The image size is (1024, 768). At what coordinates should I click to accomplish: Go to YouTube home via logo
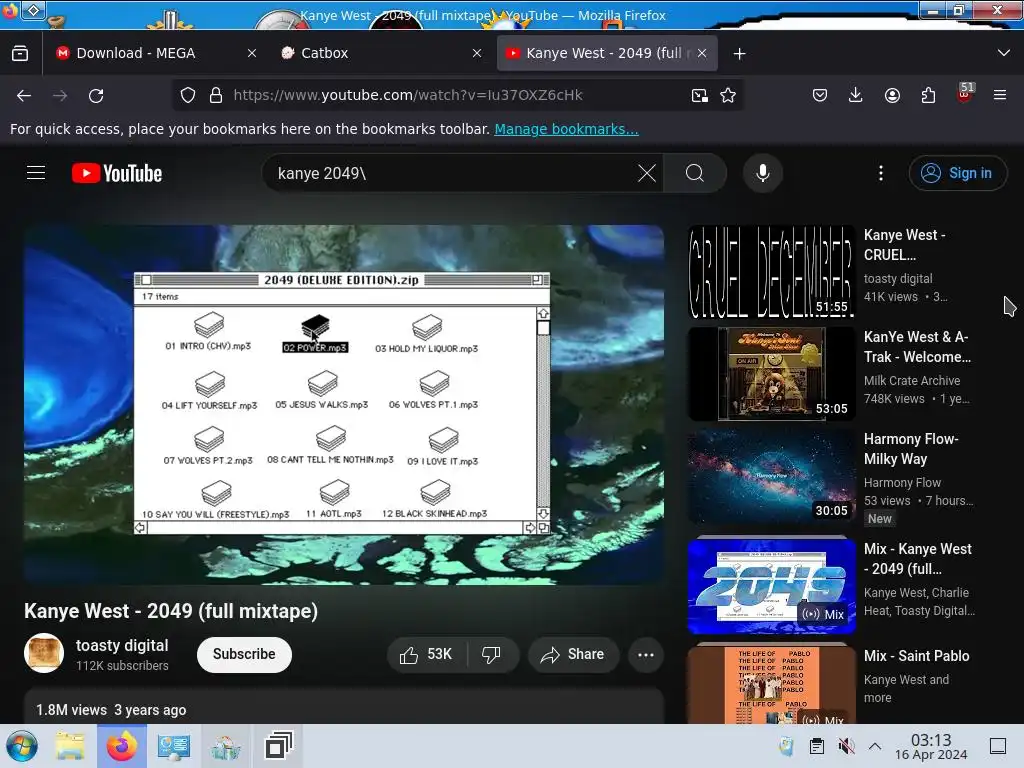117,173
